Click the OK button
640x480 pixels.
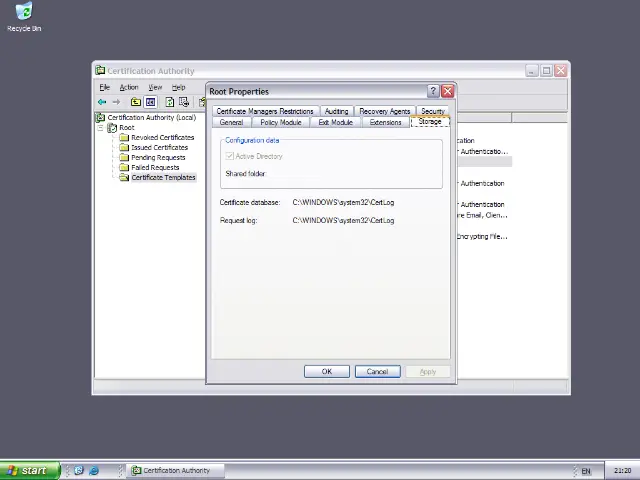pyautogui.click(x=327, y=371)
